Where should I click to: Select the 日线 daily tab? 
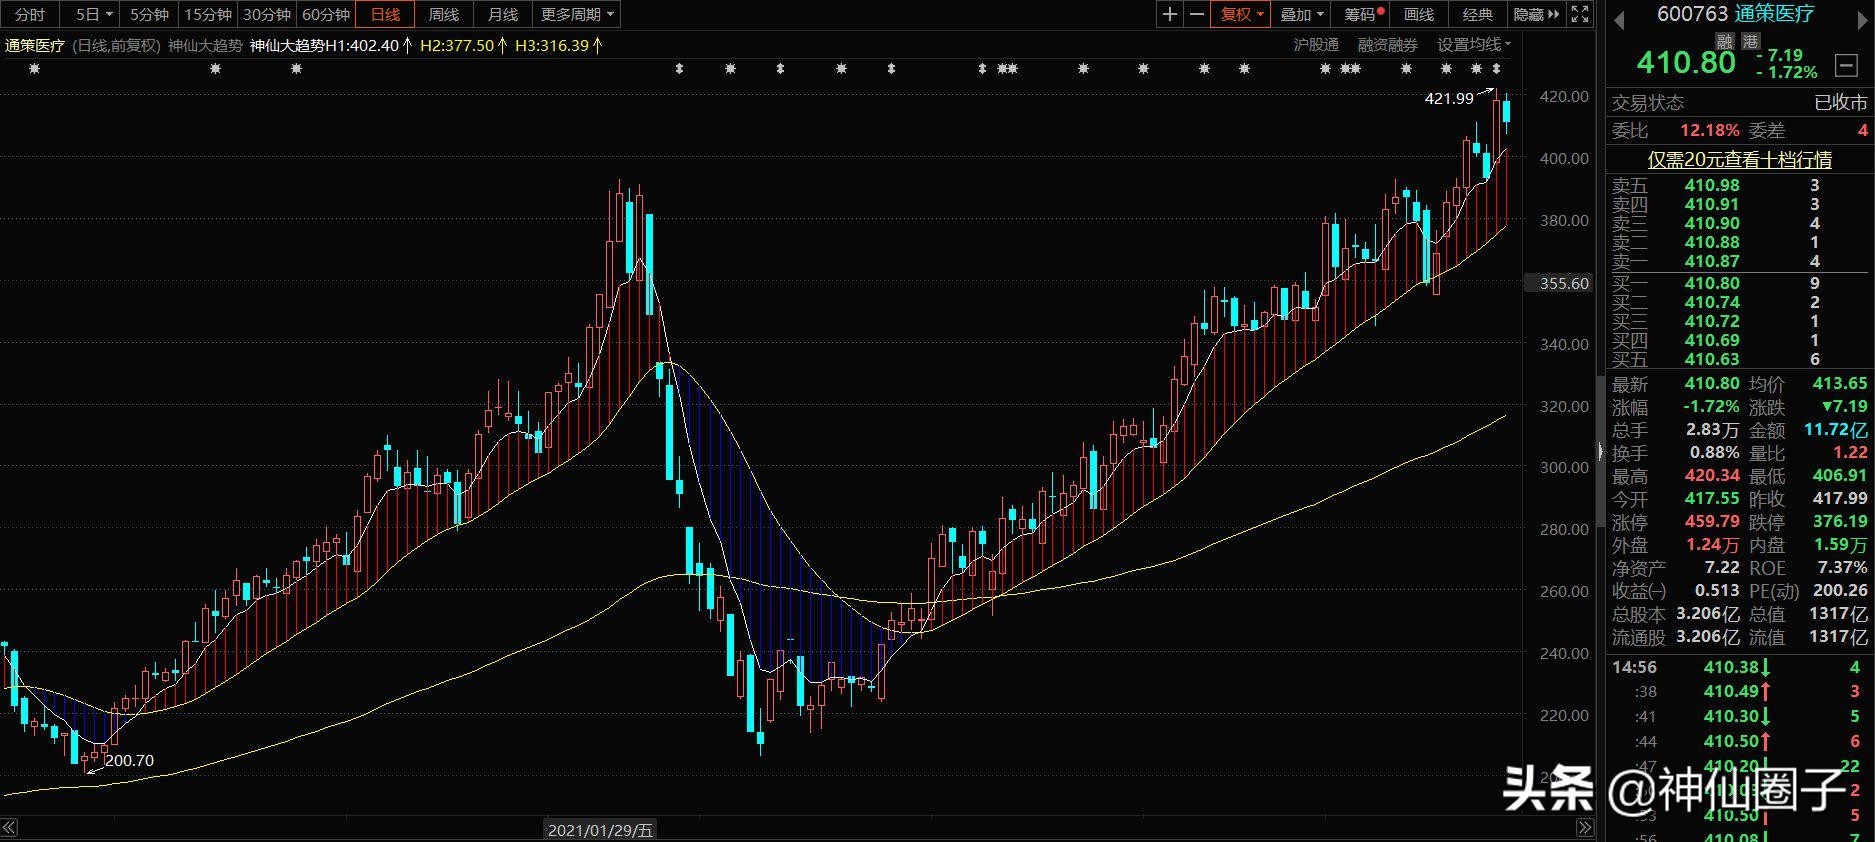pos(385,14)
